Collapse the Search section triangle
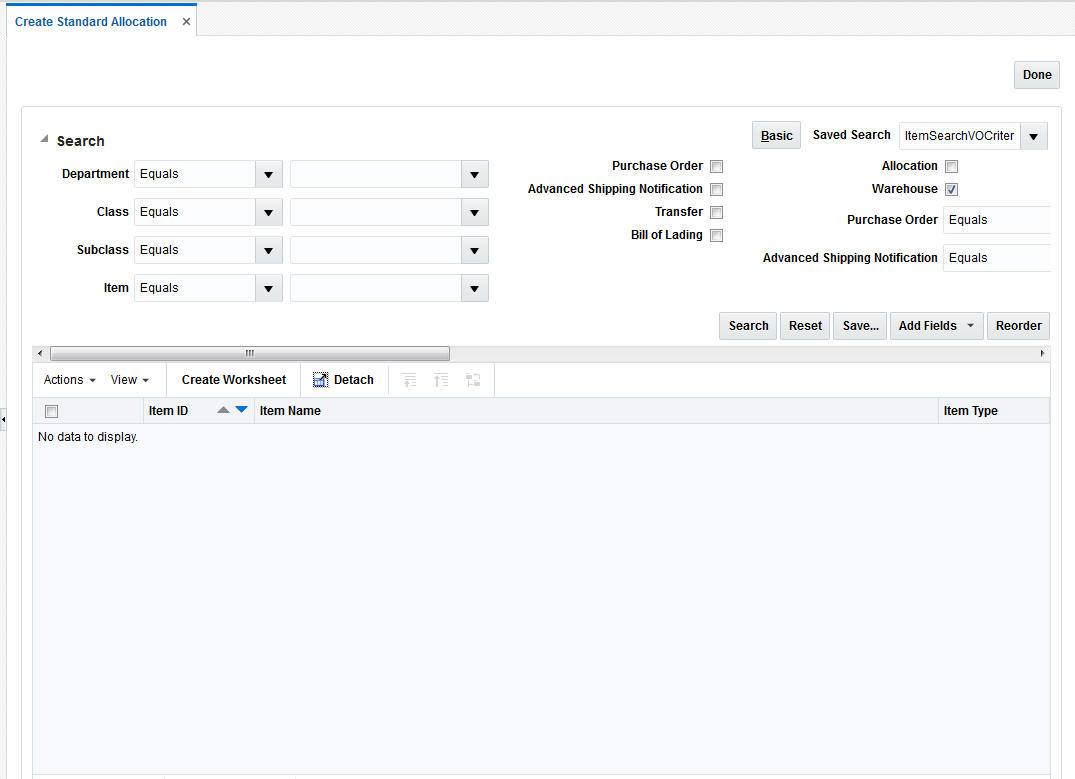Image resolution: width=1075 pixels, height=779 pixels. (x=43, y=139)
